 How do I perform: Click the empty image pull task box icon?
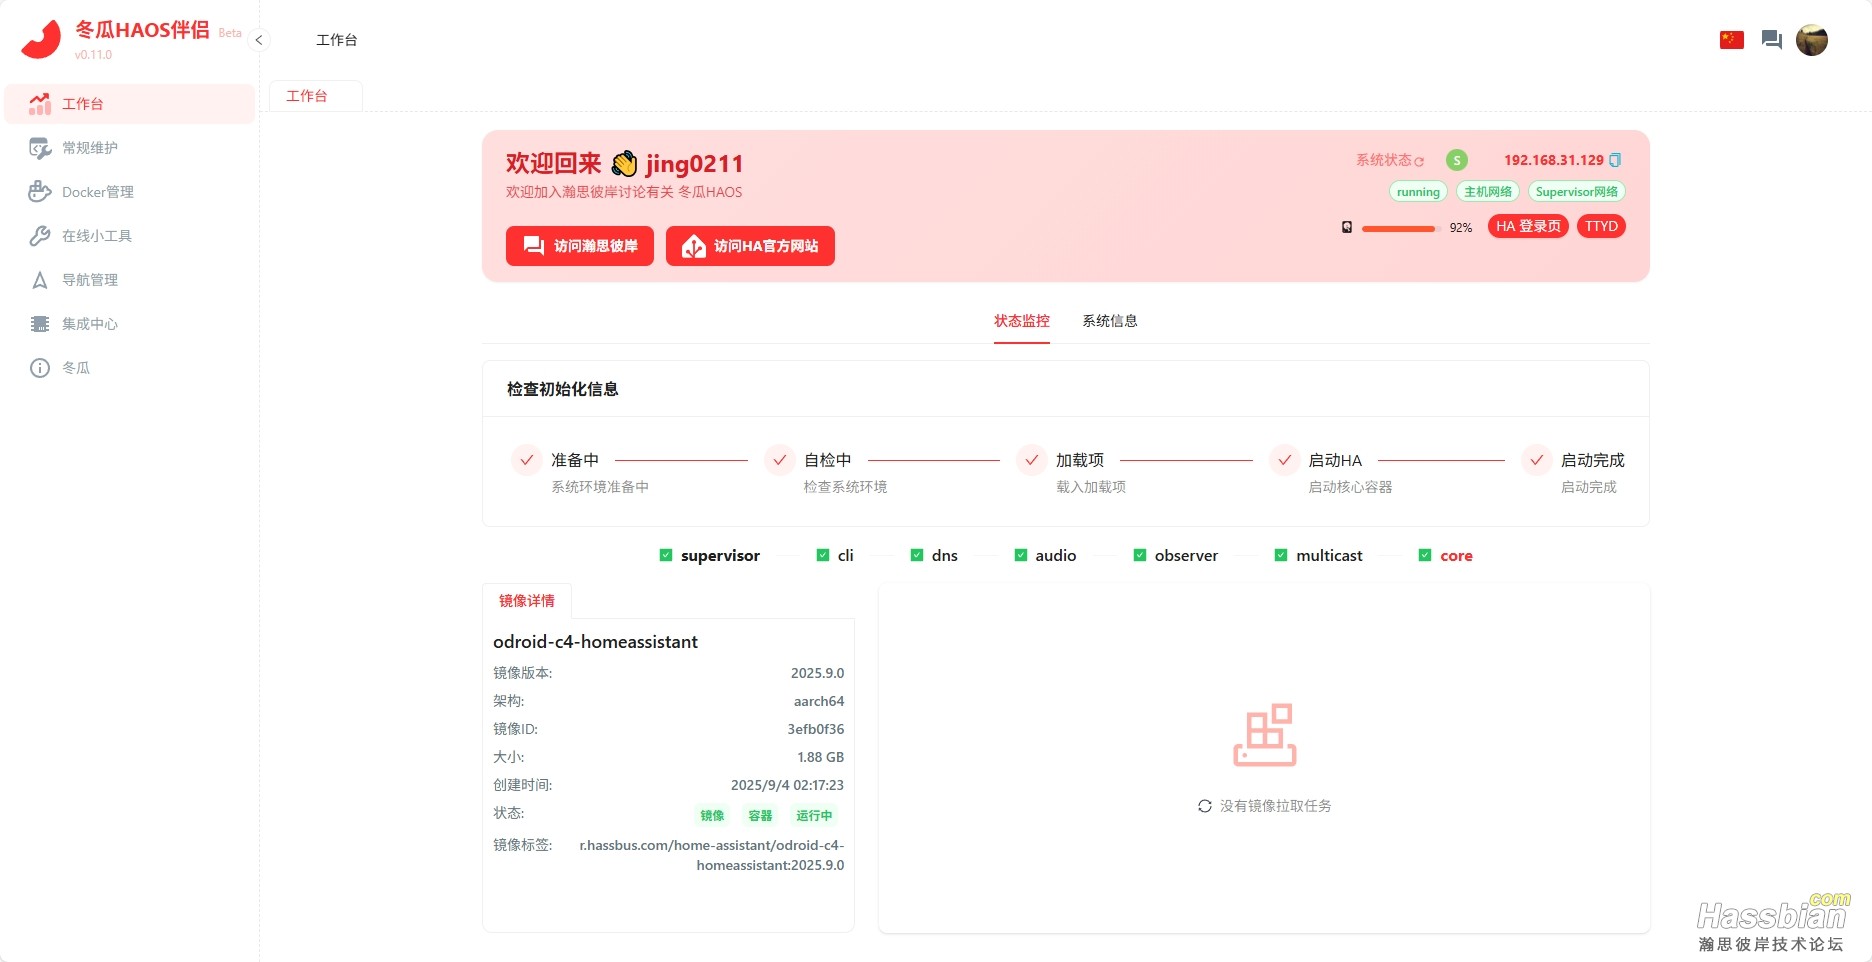click(1265, 735)
